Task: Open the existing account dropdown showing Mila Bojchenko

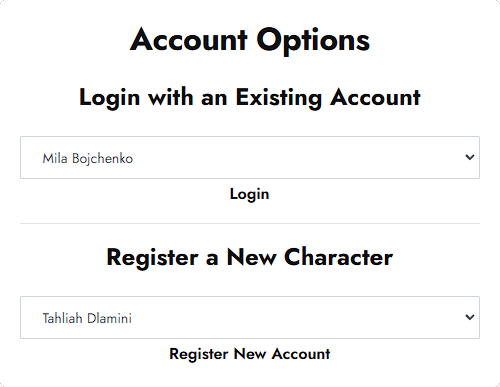Action: point(250,157)
